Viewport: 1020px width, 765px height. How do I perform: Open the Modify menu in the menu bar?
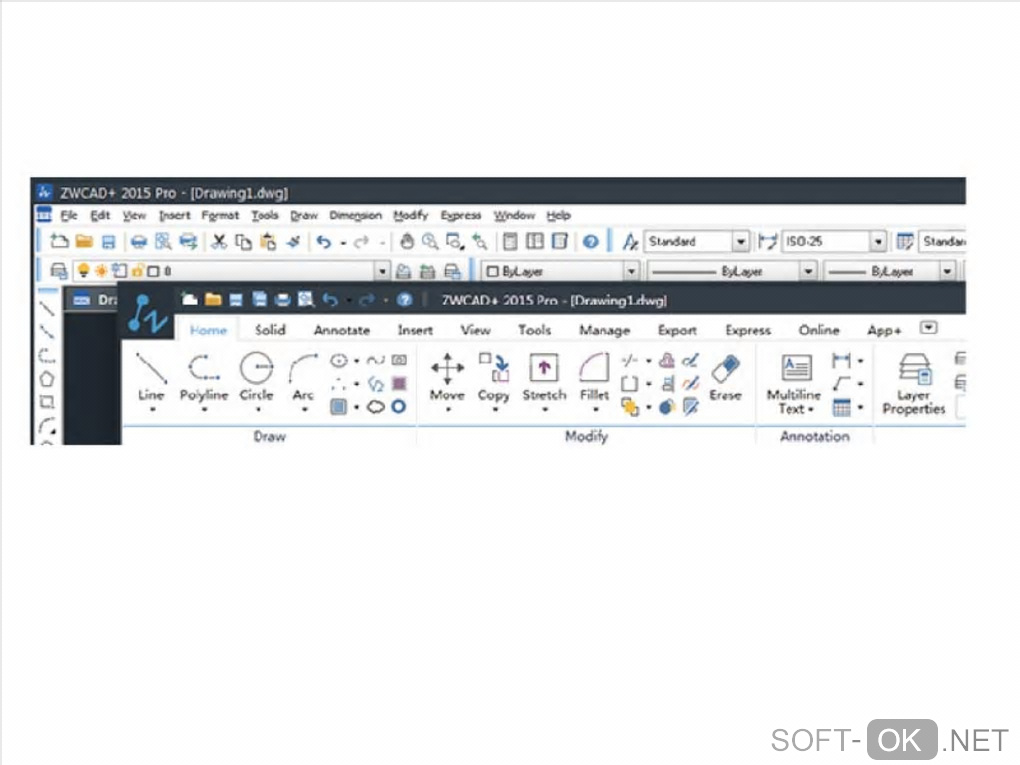(410, 215)
